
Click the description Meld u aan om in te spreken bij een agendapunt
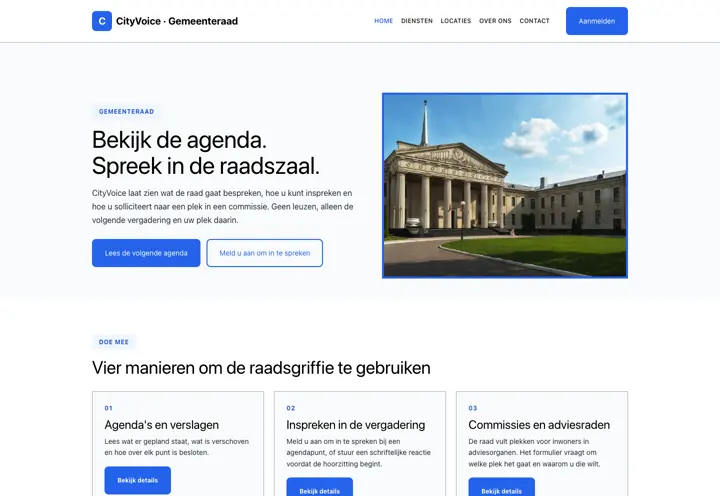click(x=359, y=452)
